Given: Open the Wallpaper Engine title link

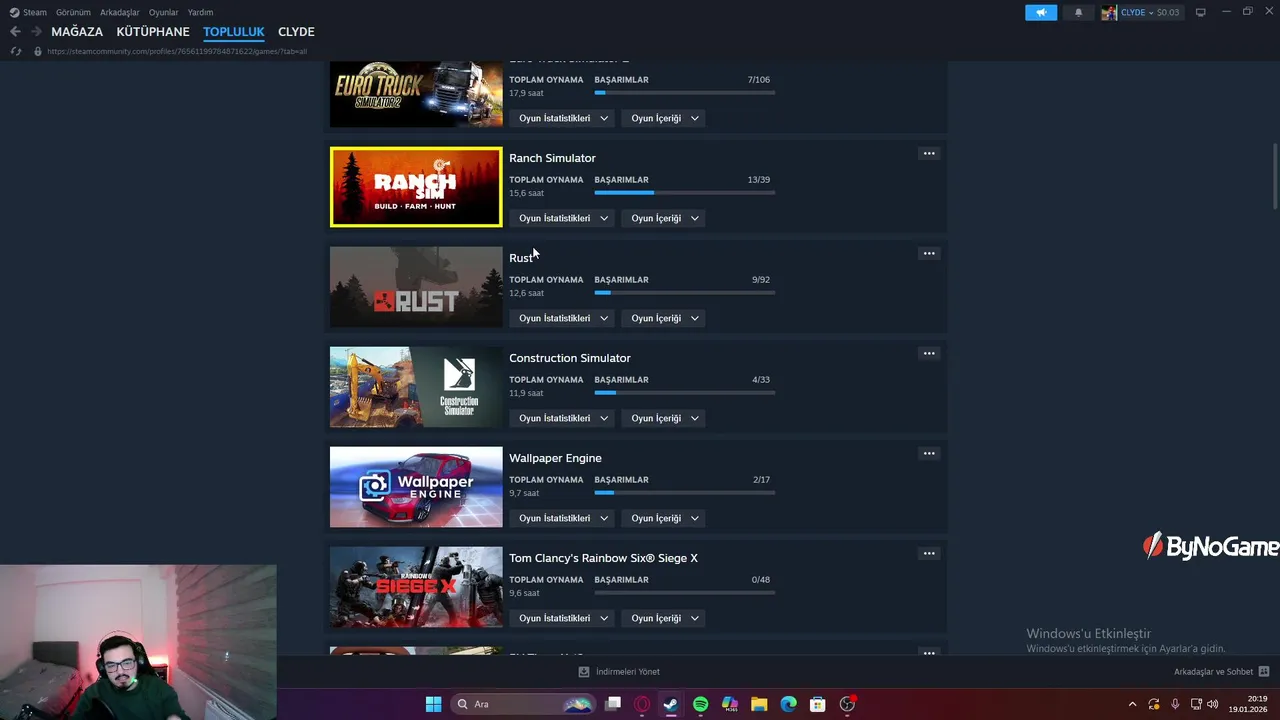Looking at the screenshot, I should click(x=555, y=458).
